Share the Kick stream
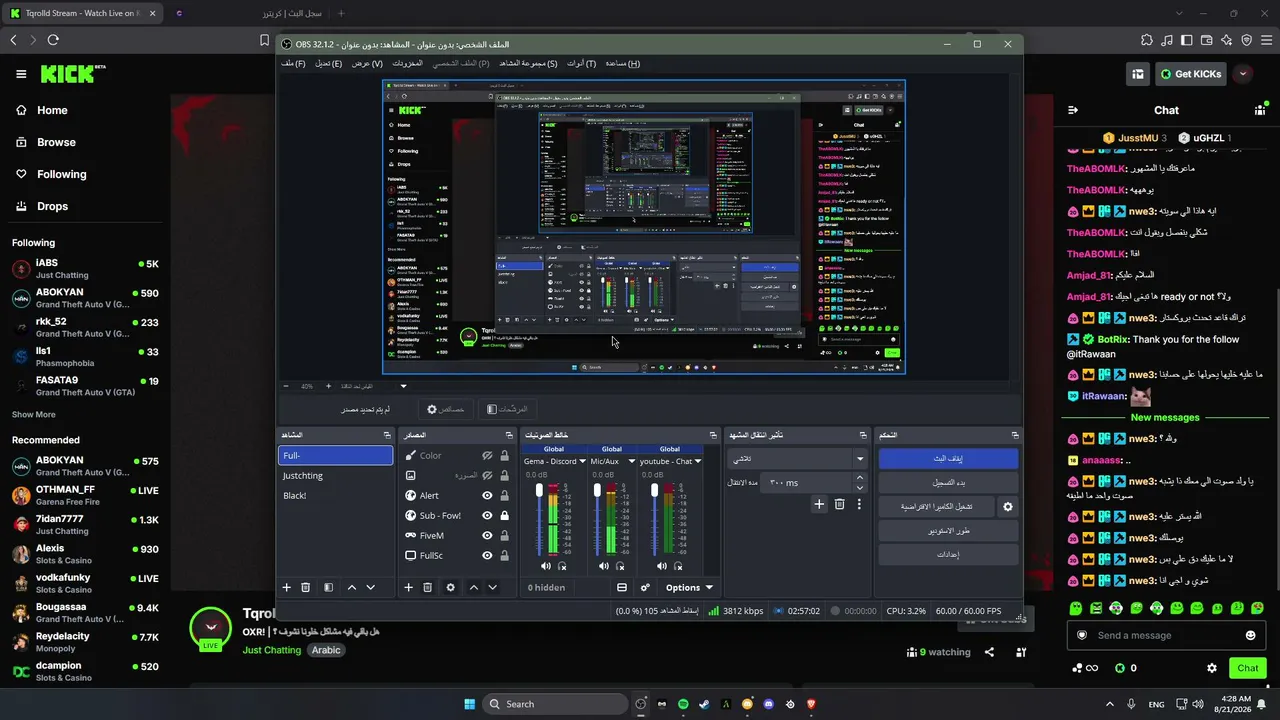The image size is (1280, 720). [989, 652]
